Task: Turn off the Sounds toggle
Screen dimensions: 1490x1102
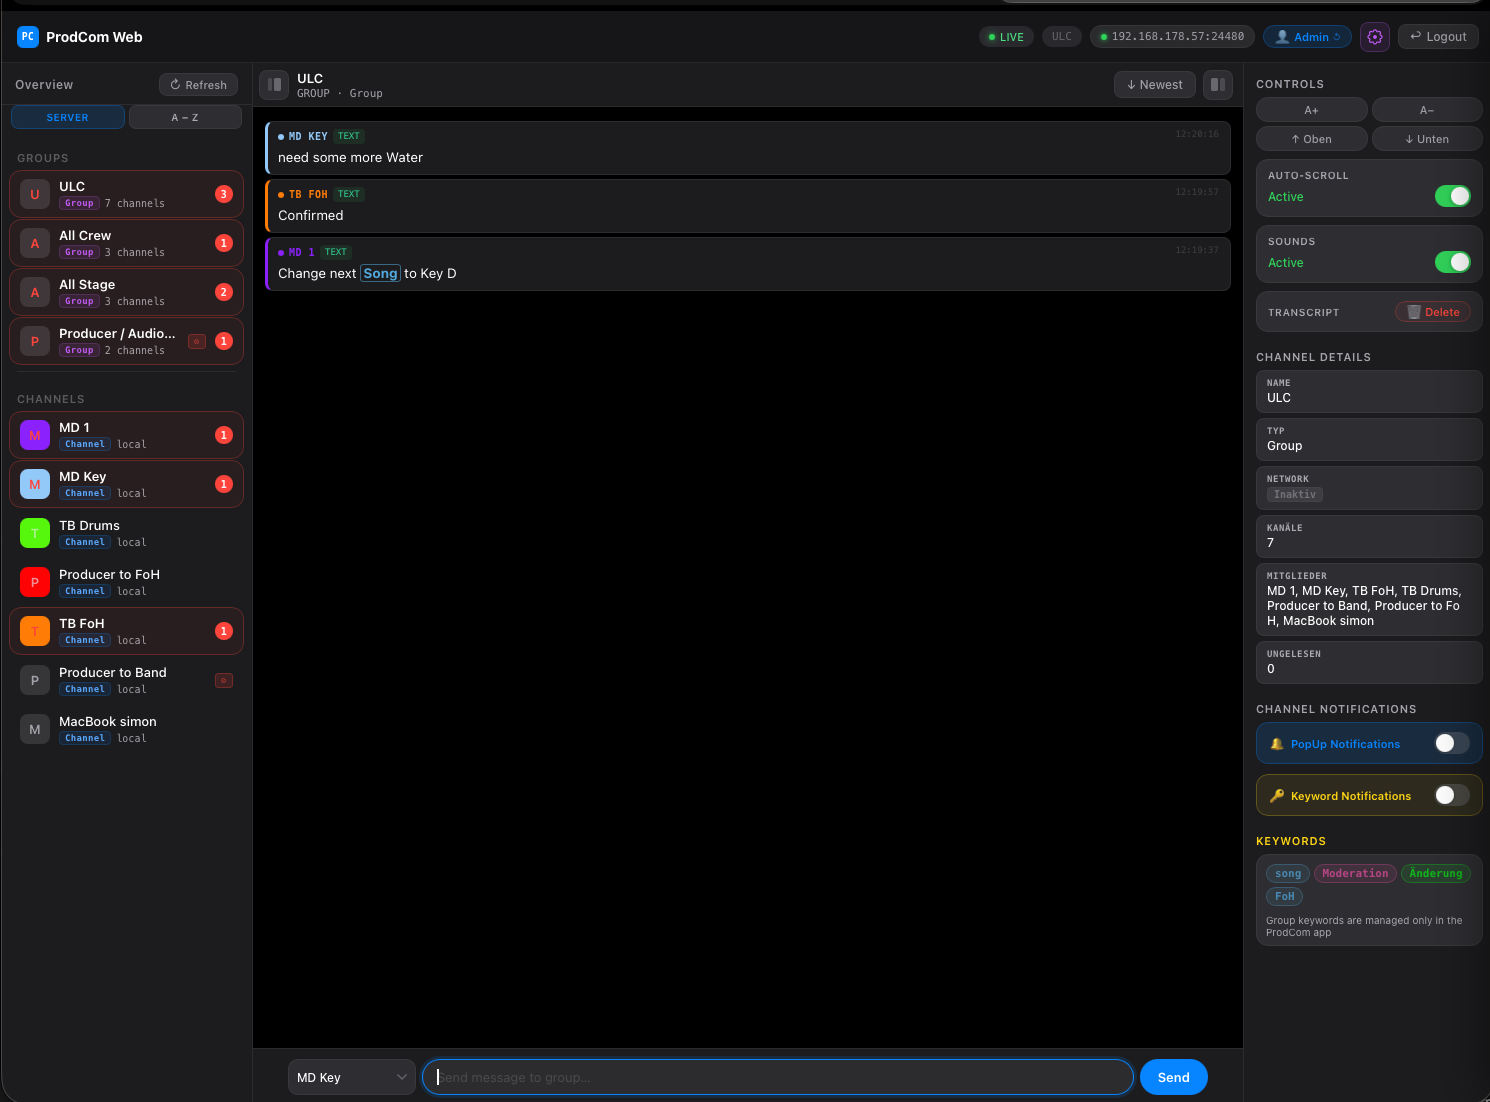Action: [1452, 262]
